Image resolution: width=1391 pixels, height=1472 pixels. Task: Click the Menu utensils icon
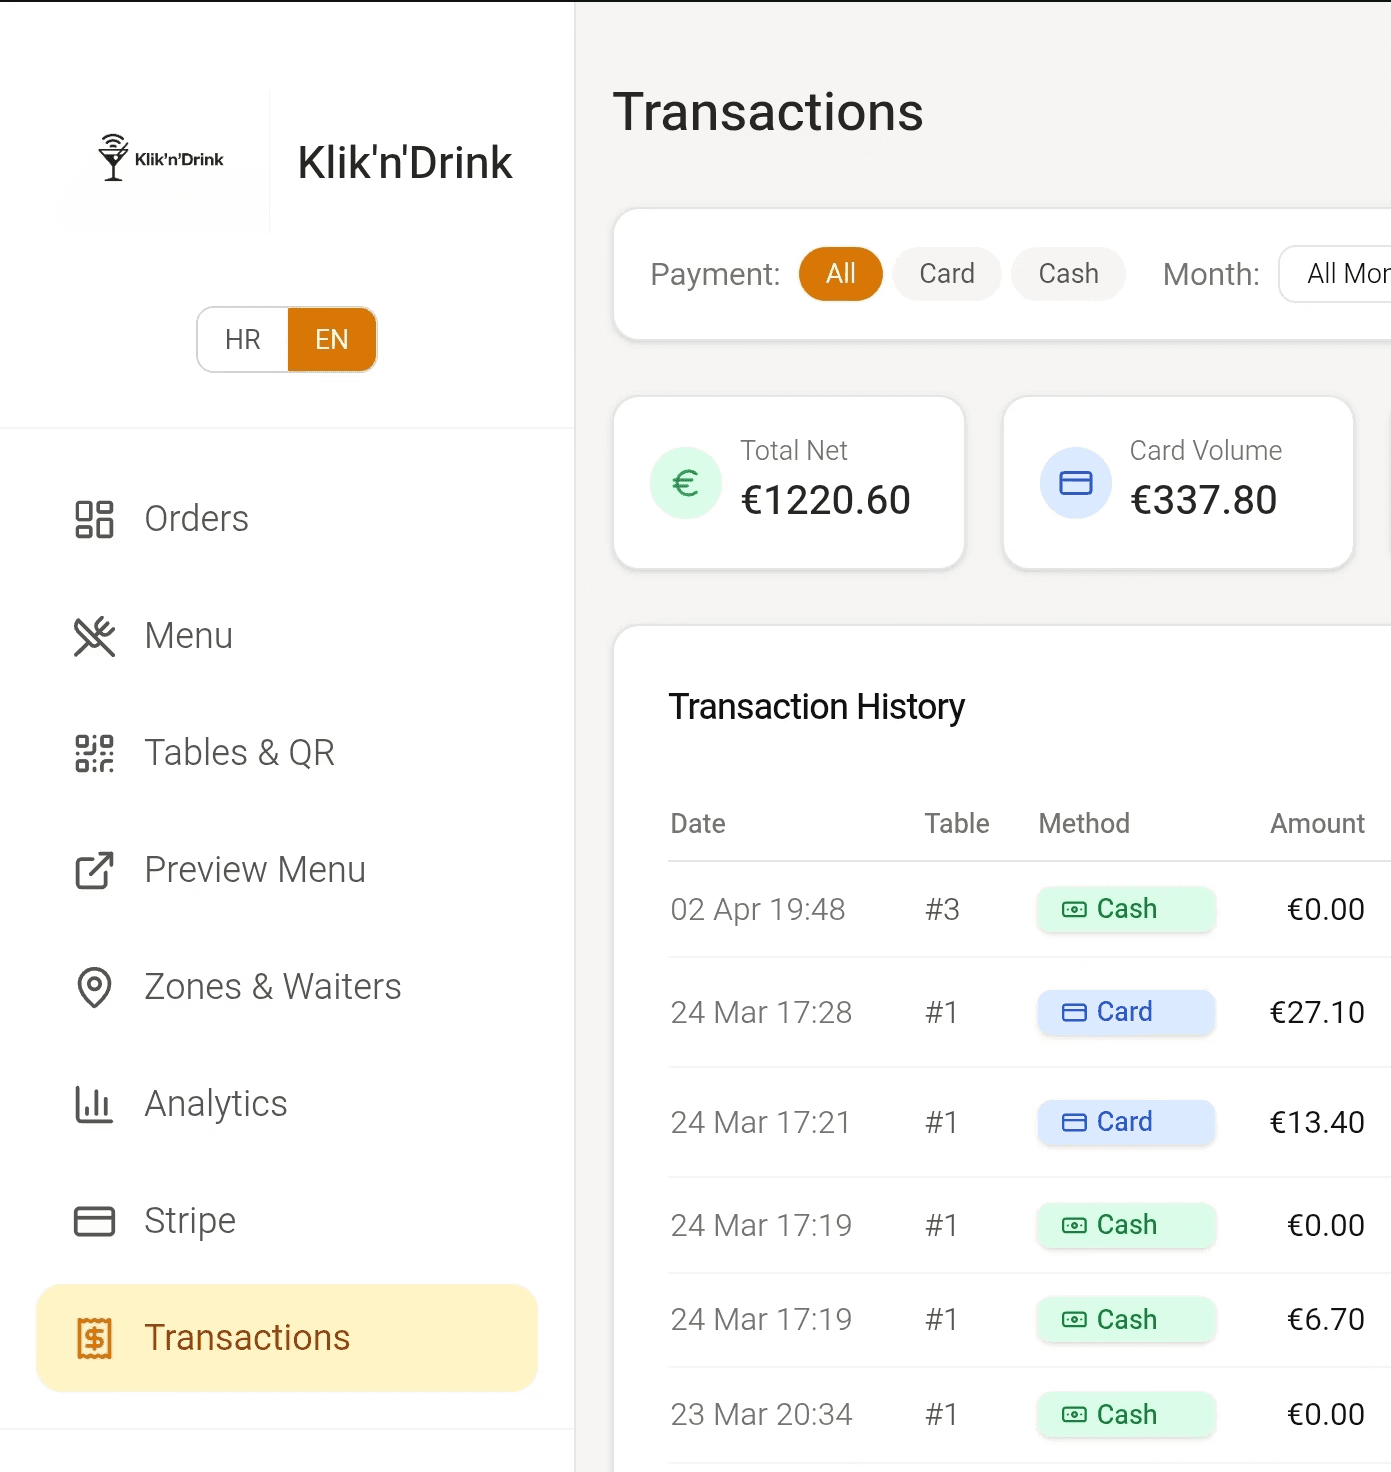click(x=95, y=636)
